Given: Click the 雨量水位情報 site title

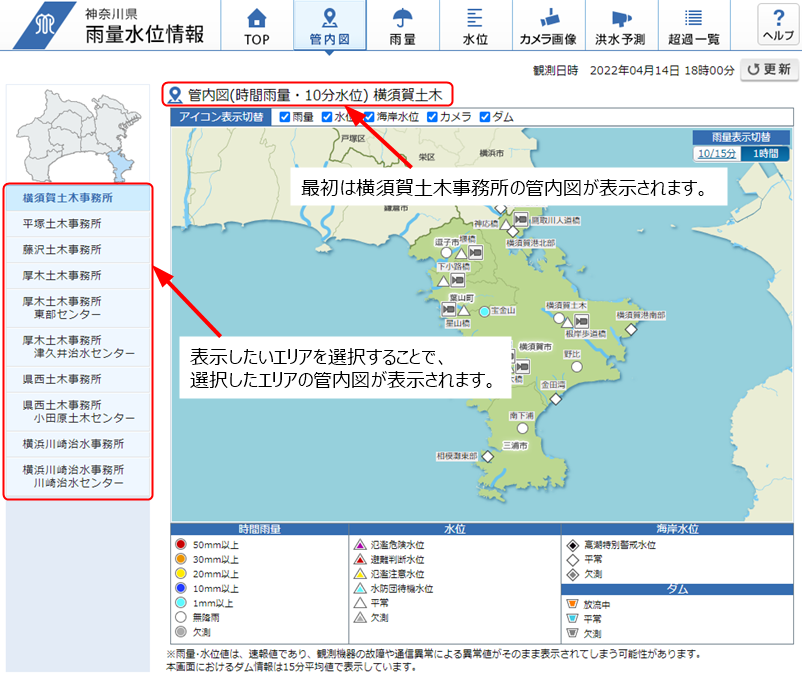Looking at the screenshot, I should [x=145, y=35].
